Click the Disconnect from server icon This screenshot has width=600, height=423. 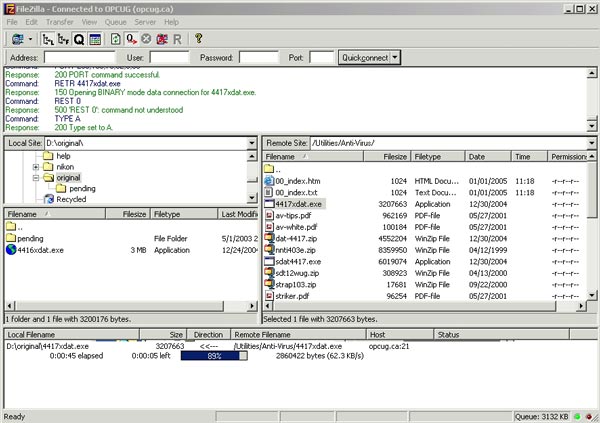click(x=162, y=39)
